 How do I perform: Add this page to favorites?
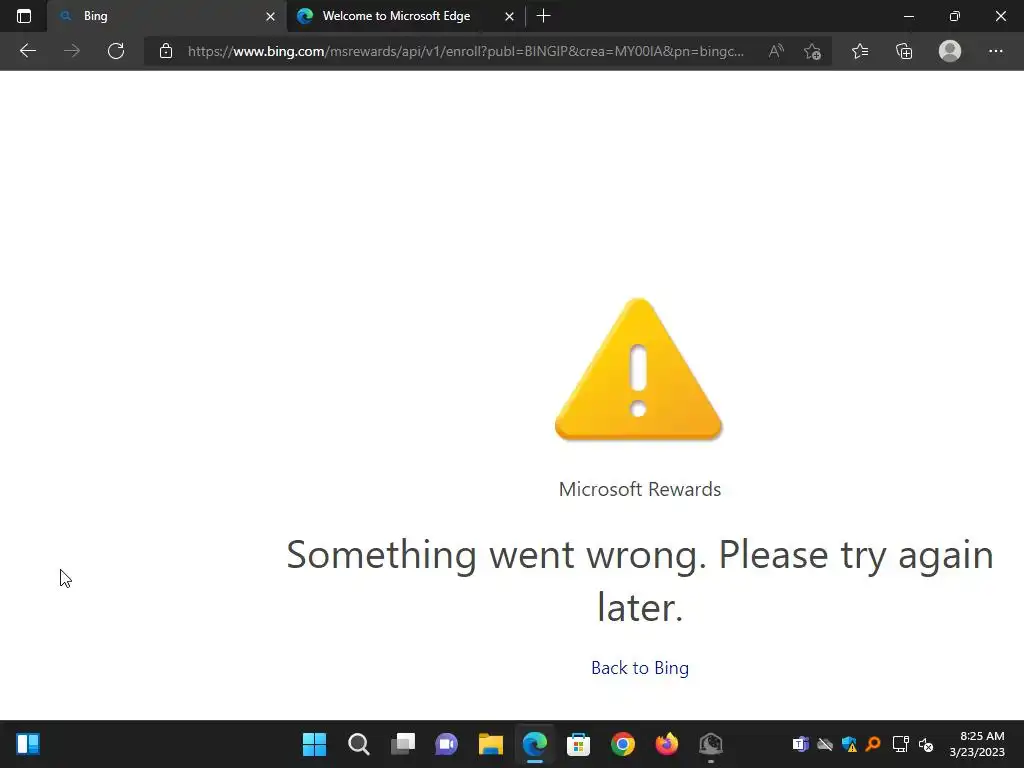(812, 51)
